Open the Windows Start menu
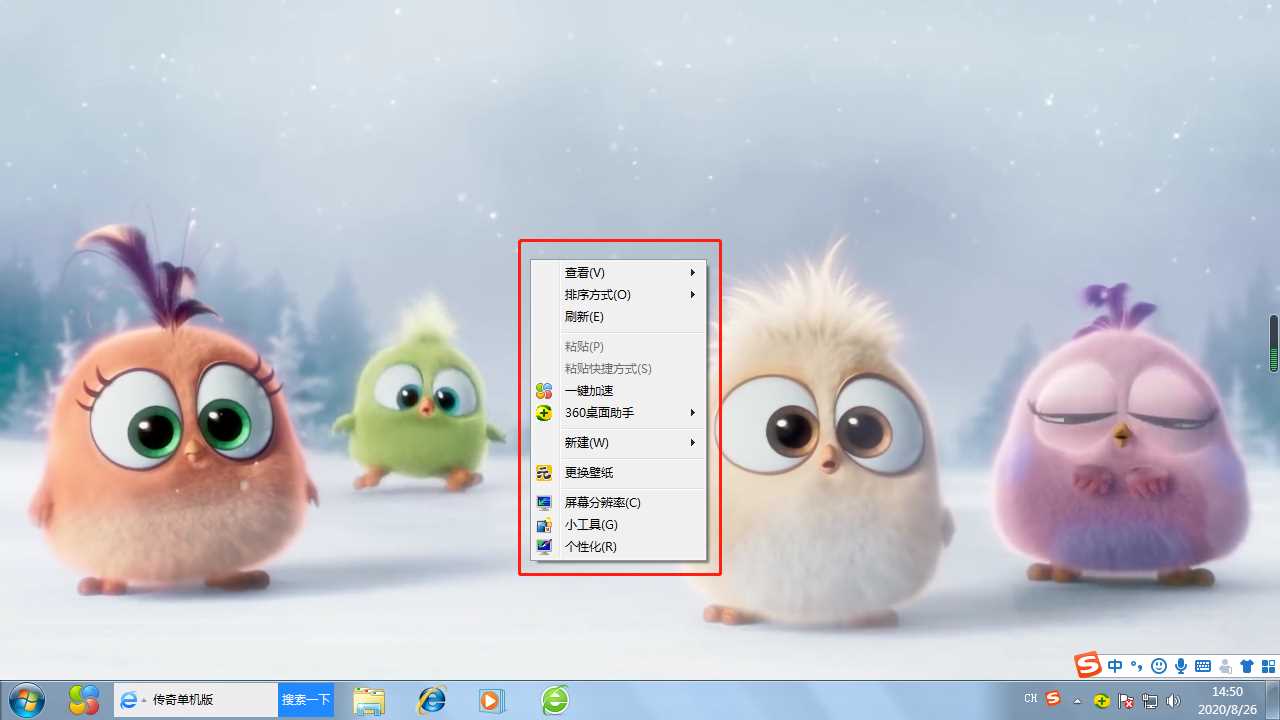Screen dimensions: 1280x720 pos(26,700)
